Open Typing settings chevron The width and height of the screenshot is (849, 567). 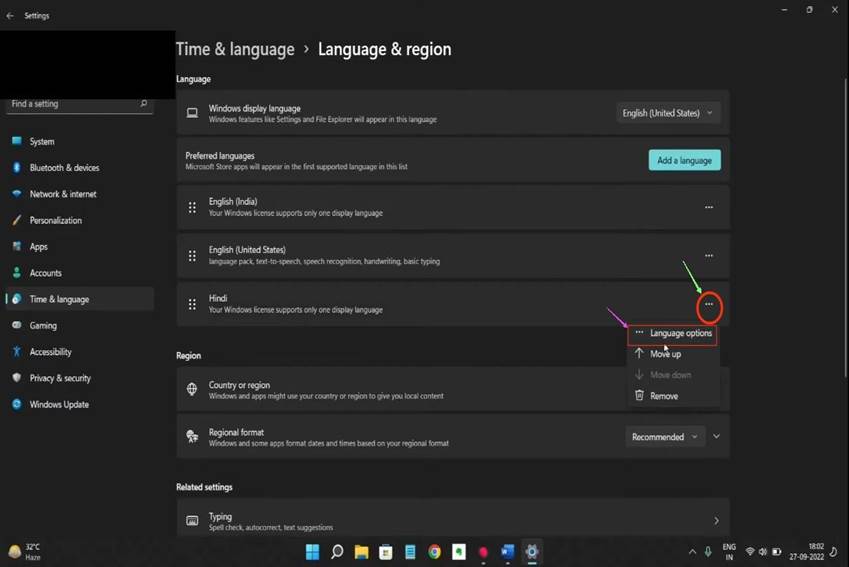(x=716, y=520)
